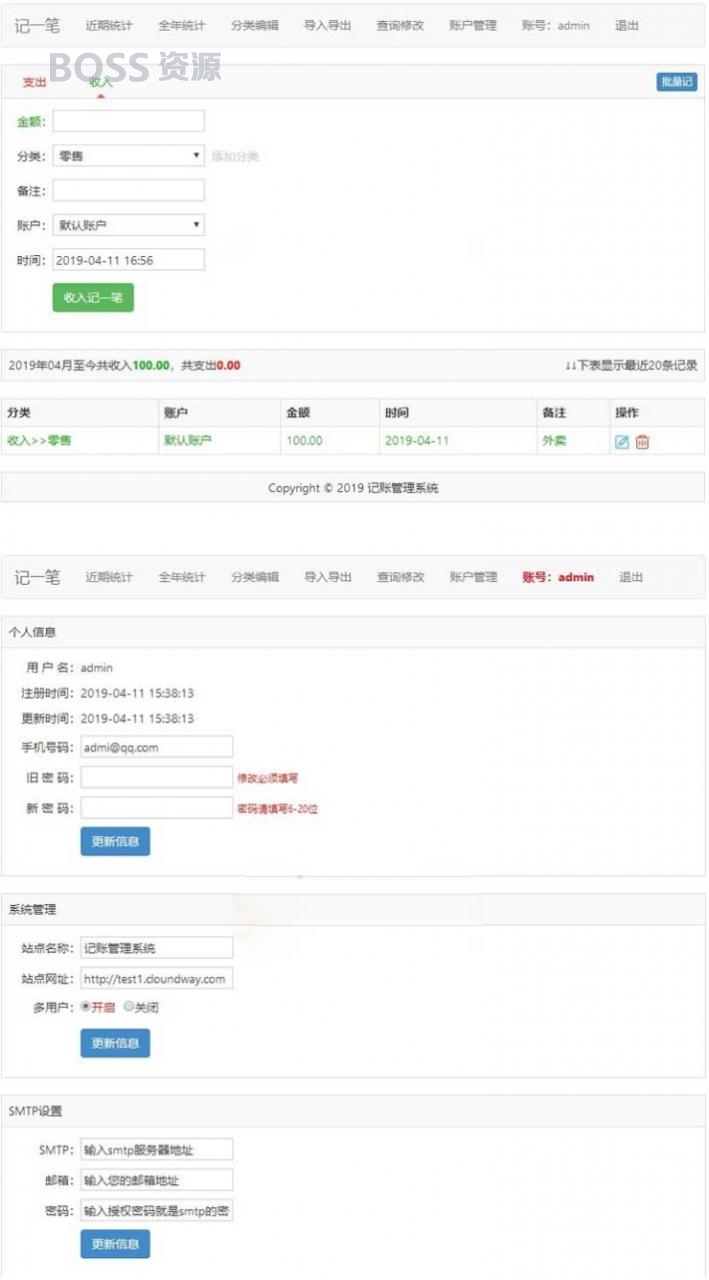Focus the SMTP server address field
The width and height of the screenshot is (709, 1280).
click(157, 1150)
